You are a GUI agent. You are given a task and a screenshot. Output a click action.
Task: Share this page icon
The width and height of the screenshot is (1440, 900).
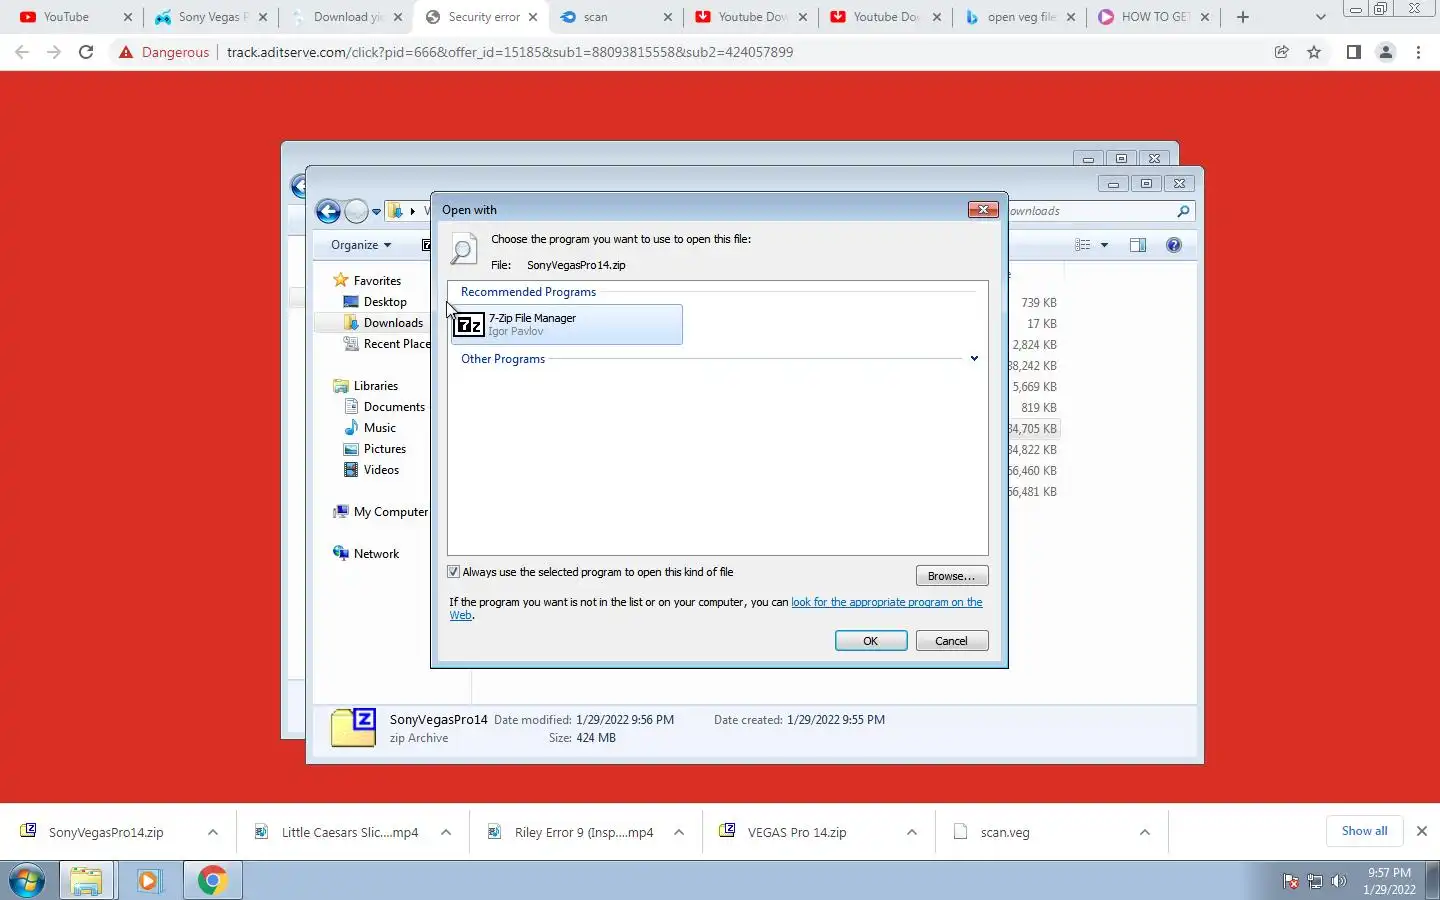click(1281, 52)
